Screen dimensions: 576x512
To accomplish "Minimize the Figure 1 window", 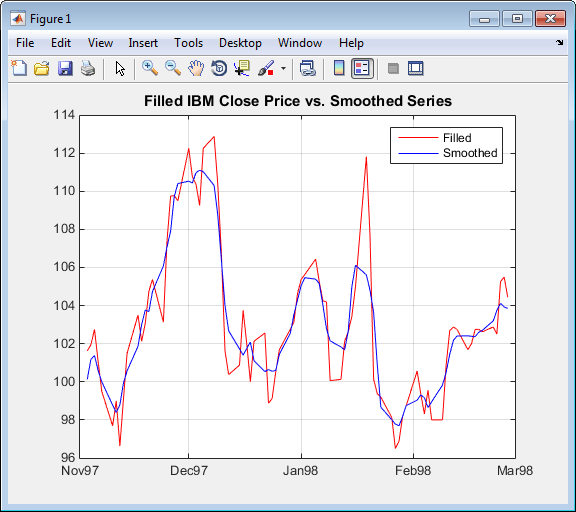I will pyautogui.click(x=484, y=19).
